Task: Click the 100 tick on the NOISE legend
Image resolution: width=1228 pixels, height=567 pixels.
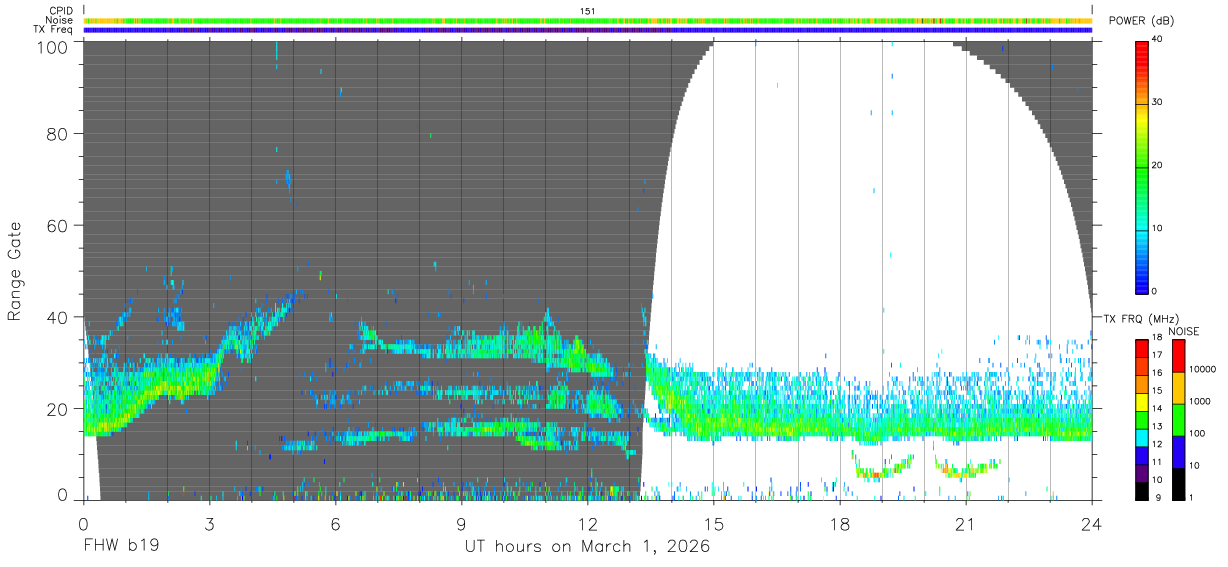Action: 1196,433
